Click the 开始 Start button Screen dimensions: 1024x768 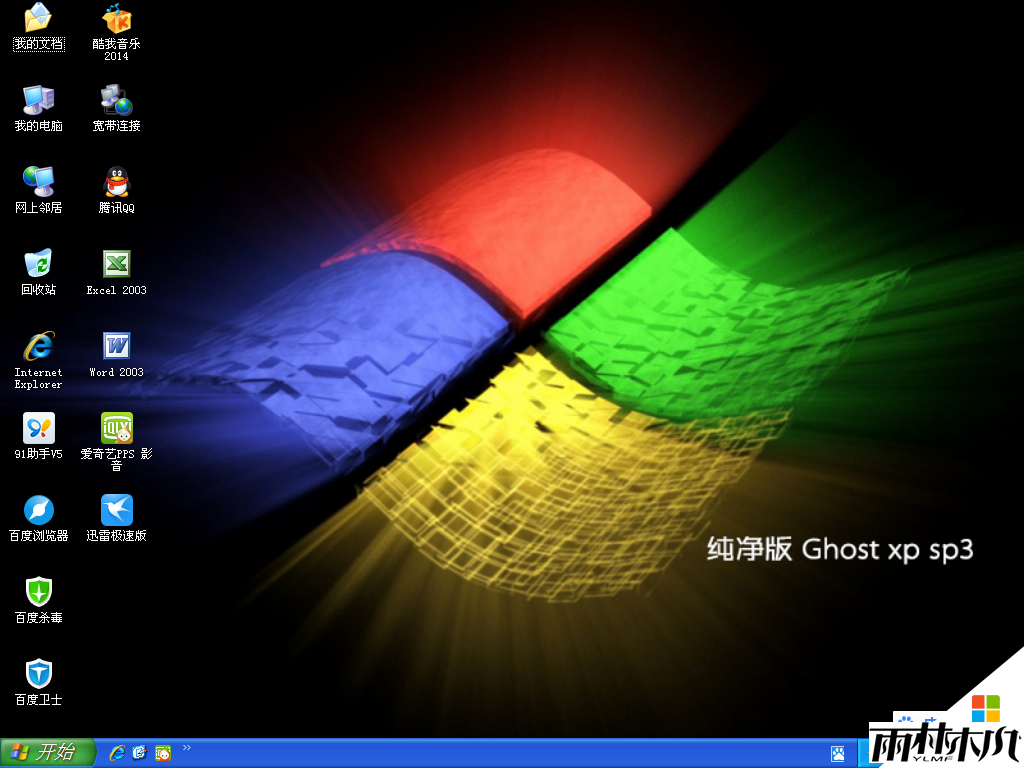[x=46, y=753]
